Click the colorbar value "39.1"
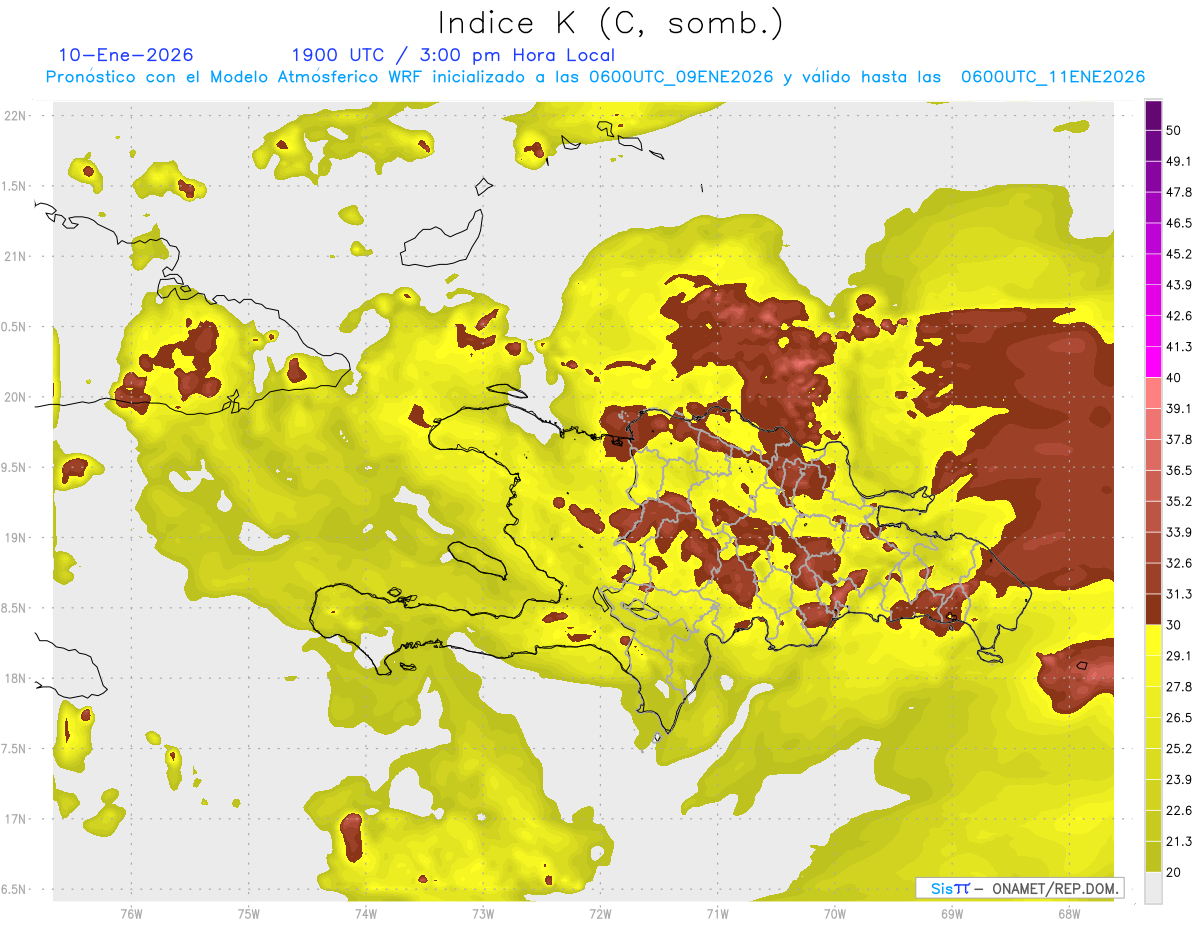The width and height of the screenshot is (1200, 927). tap(1179, 409)
